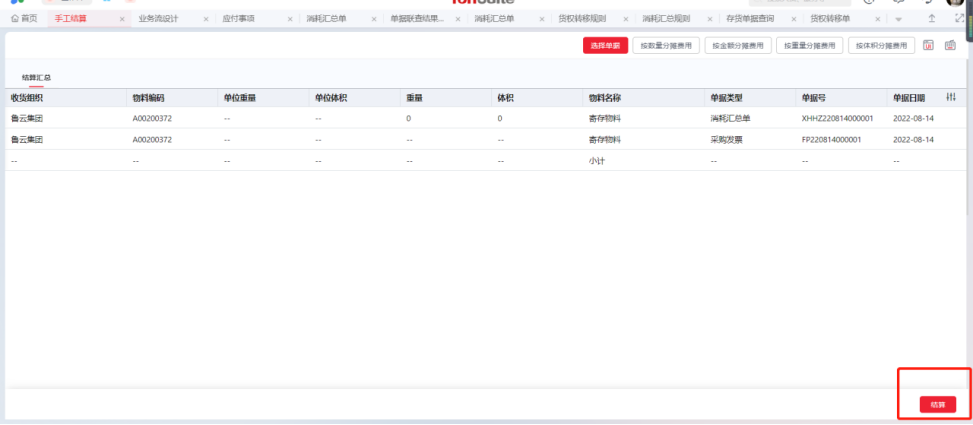The image size is (973, 425).
Task: Select the 结算汇总 sub-tab
Action: (36, 77)
